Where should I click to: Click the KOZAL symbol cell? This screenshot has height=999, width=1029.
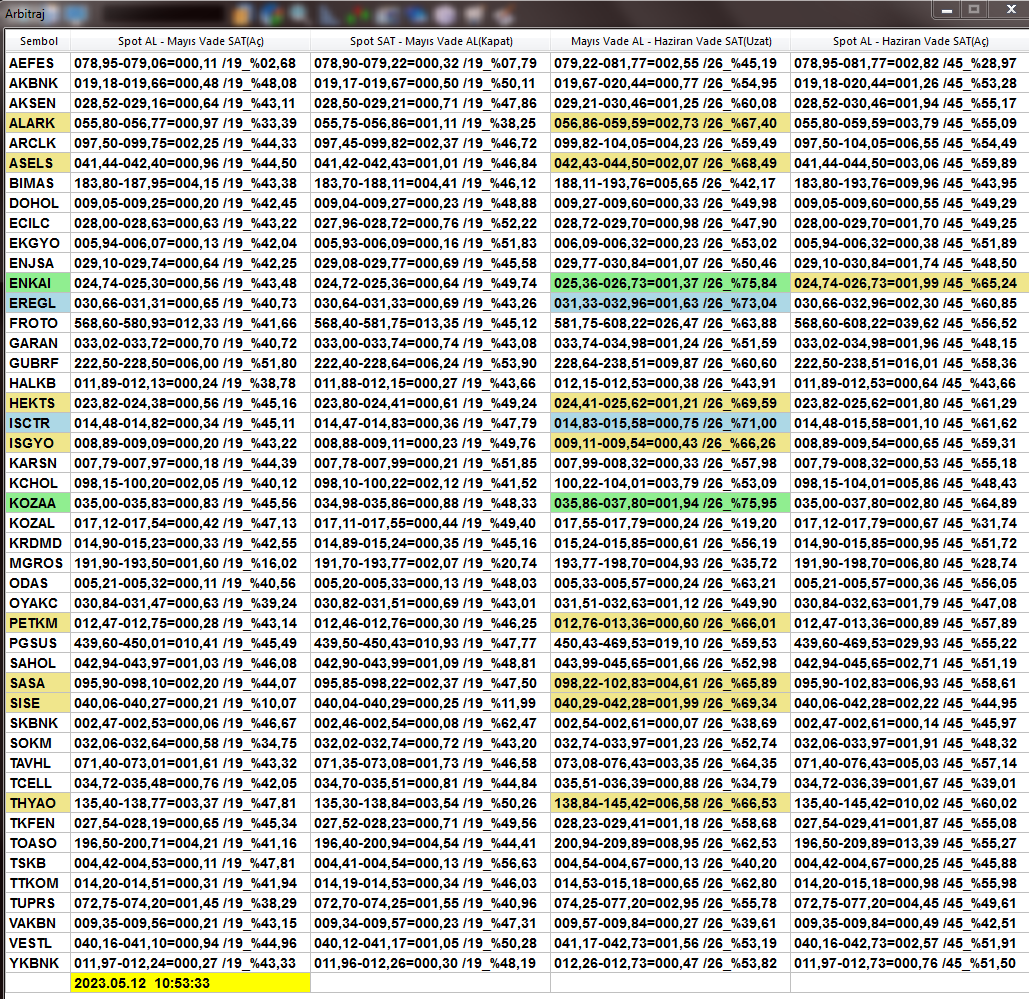coord(38,524)
